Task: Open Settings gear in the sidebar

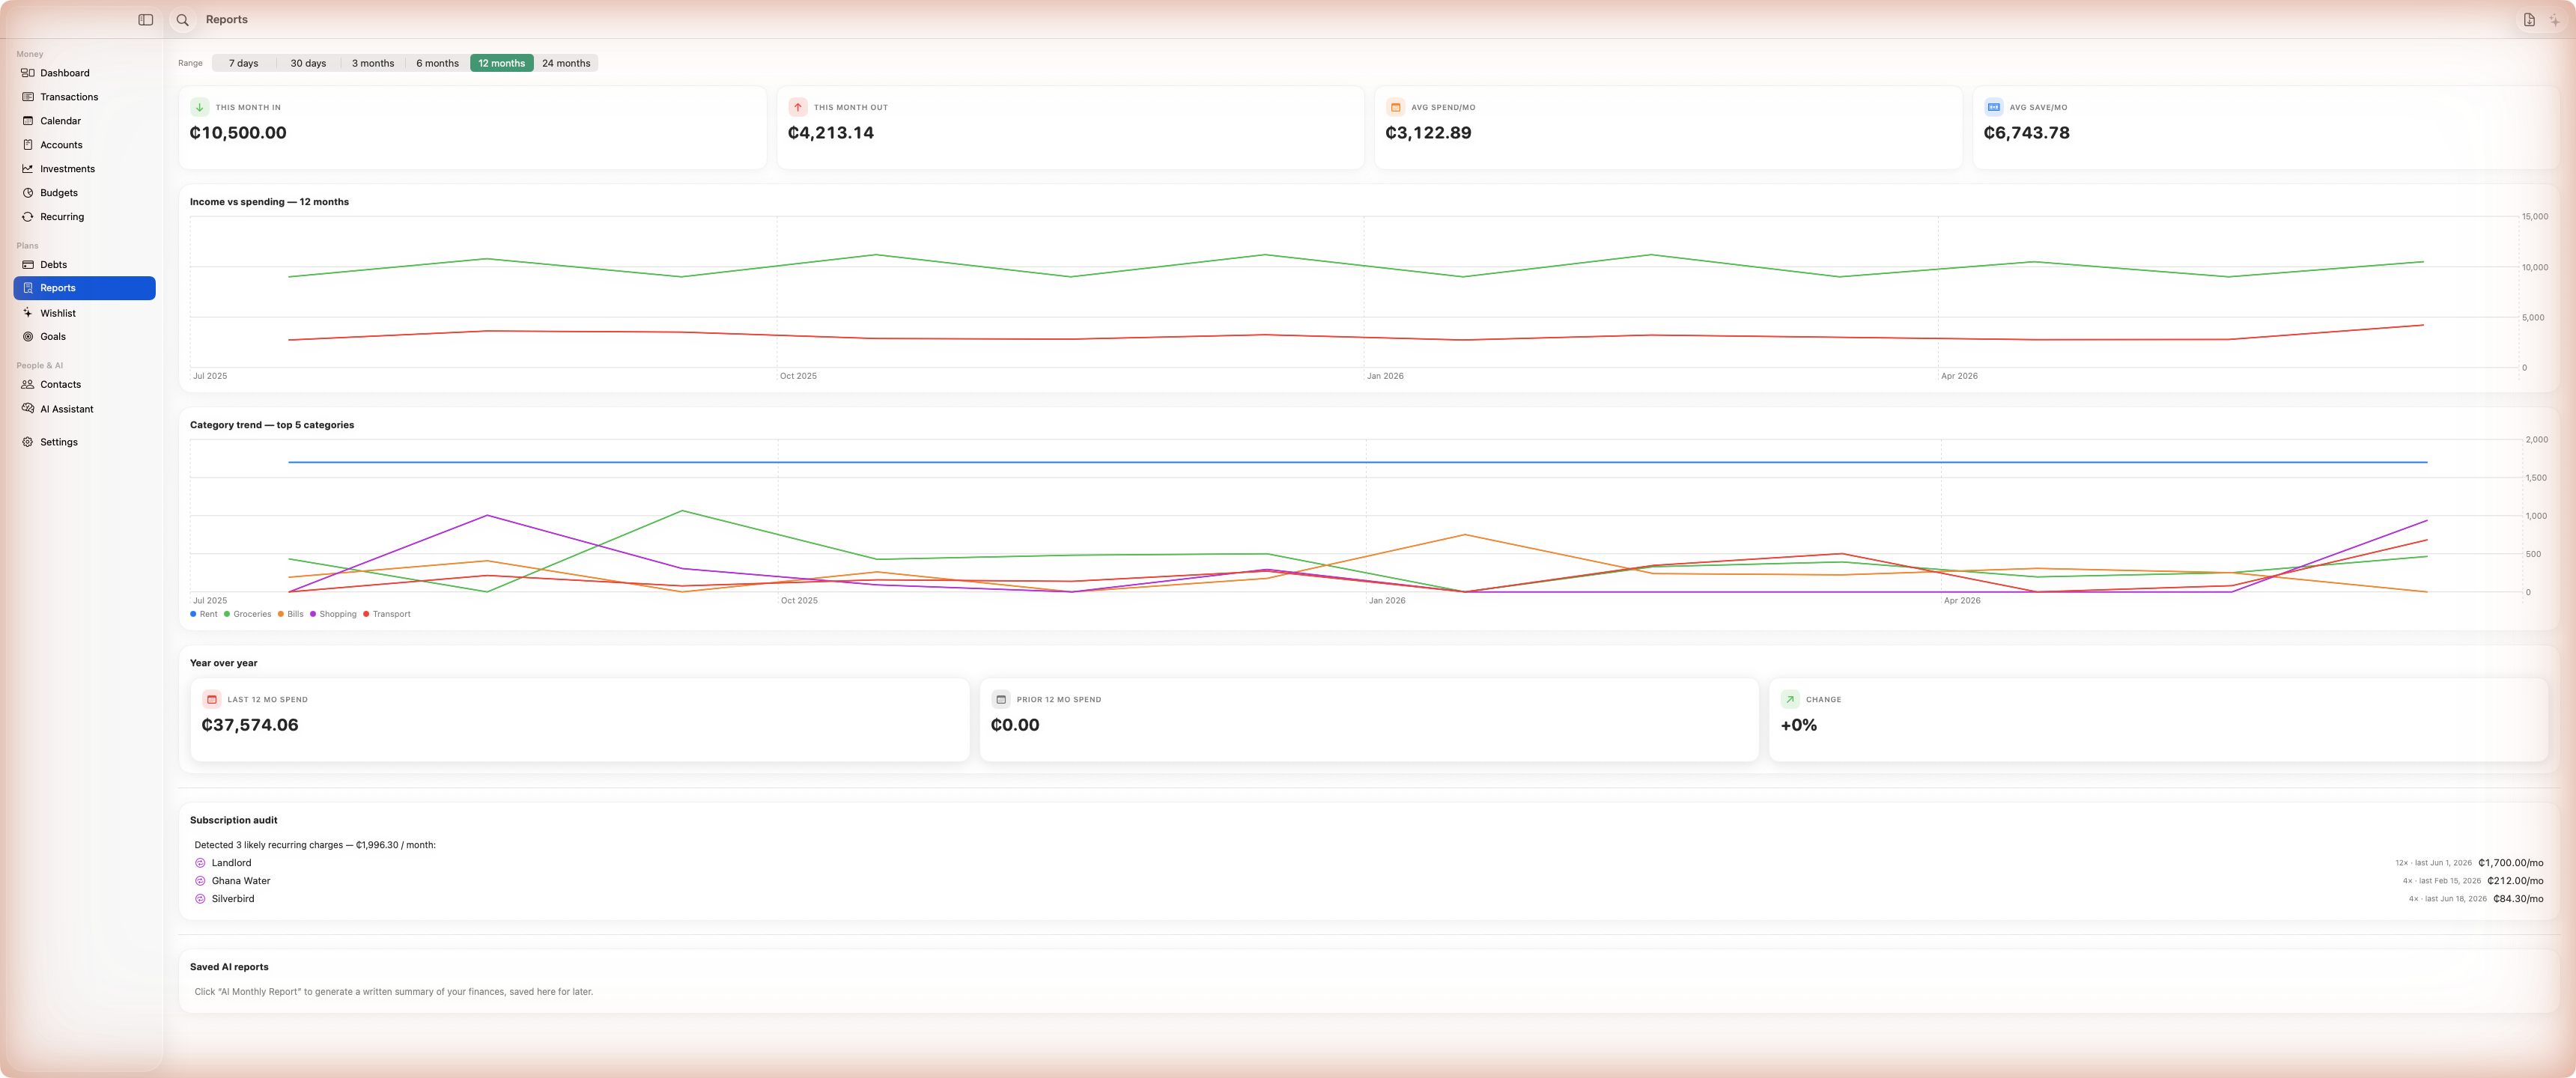Action: tap(85, 442)
